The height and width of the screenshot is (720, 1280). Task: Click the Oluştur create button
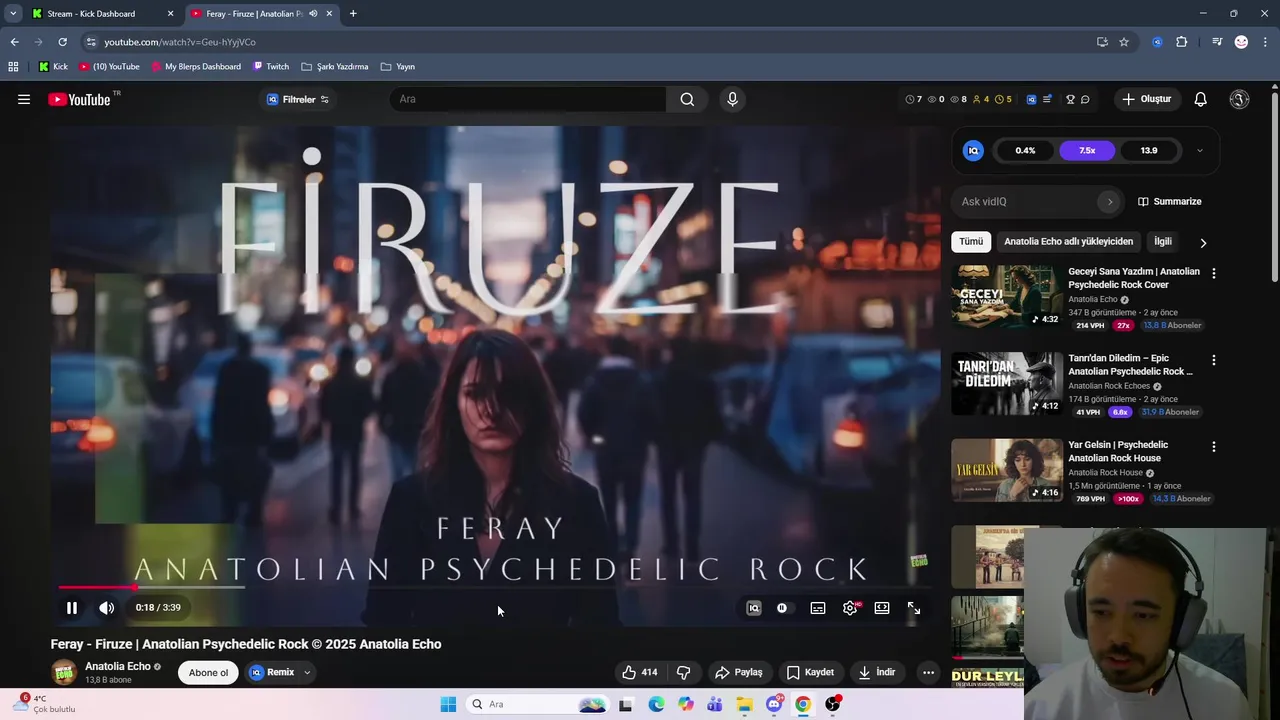(x=1146, y=99)
